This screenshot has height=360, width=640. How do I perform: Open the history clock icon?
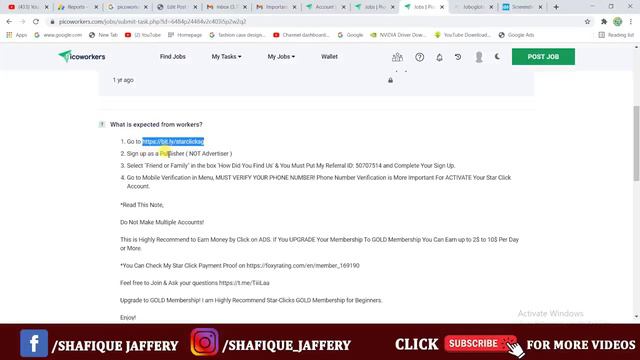pyautogui.click(x=458, y=57)
